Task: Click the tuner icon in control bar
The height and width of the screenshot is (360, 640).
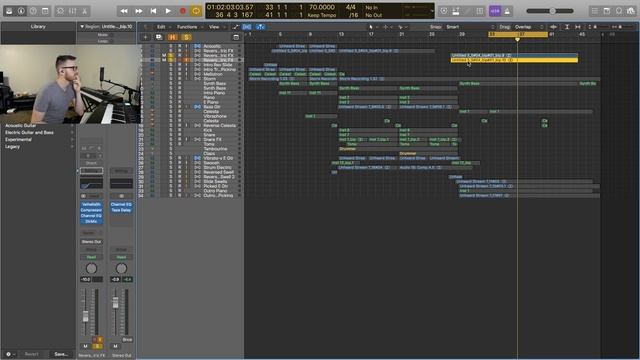Action: tap(468, 11)
